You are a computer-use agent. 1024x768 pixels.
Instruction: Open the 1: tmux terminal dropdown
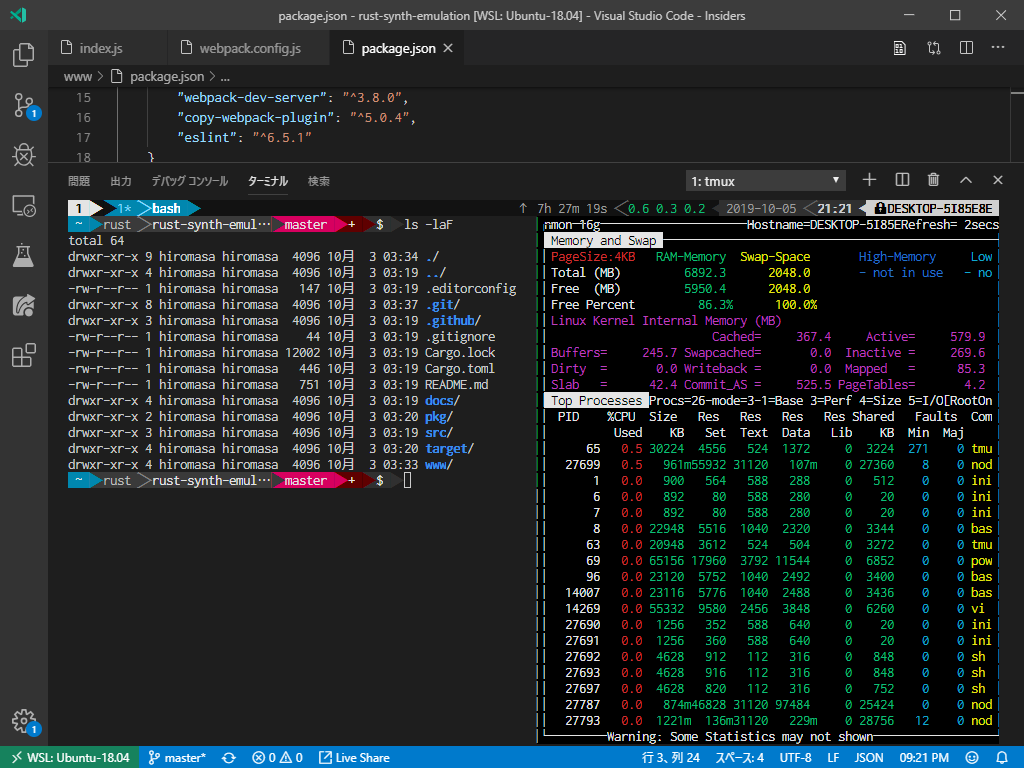point(765,180)
